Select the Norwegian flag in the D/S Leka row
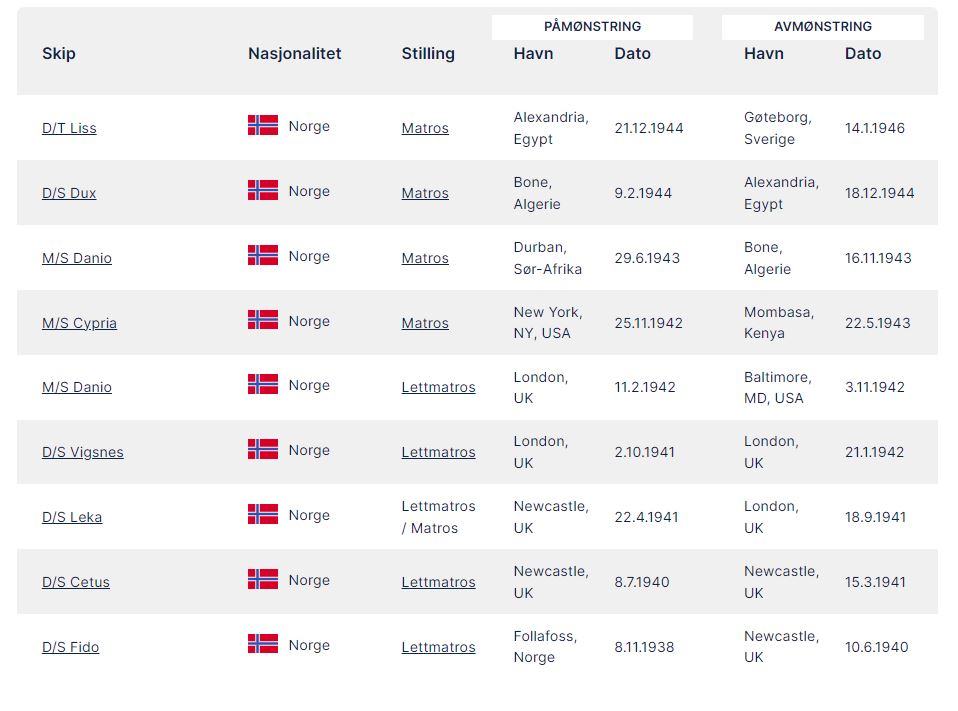 pos(263,515)
